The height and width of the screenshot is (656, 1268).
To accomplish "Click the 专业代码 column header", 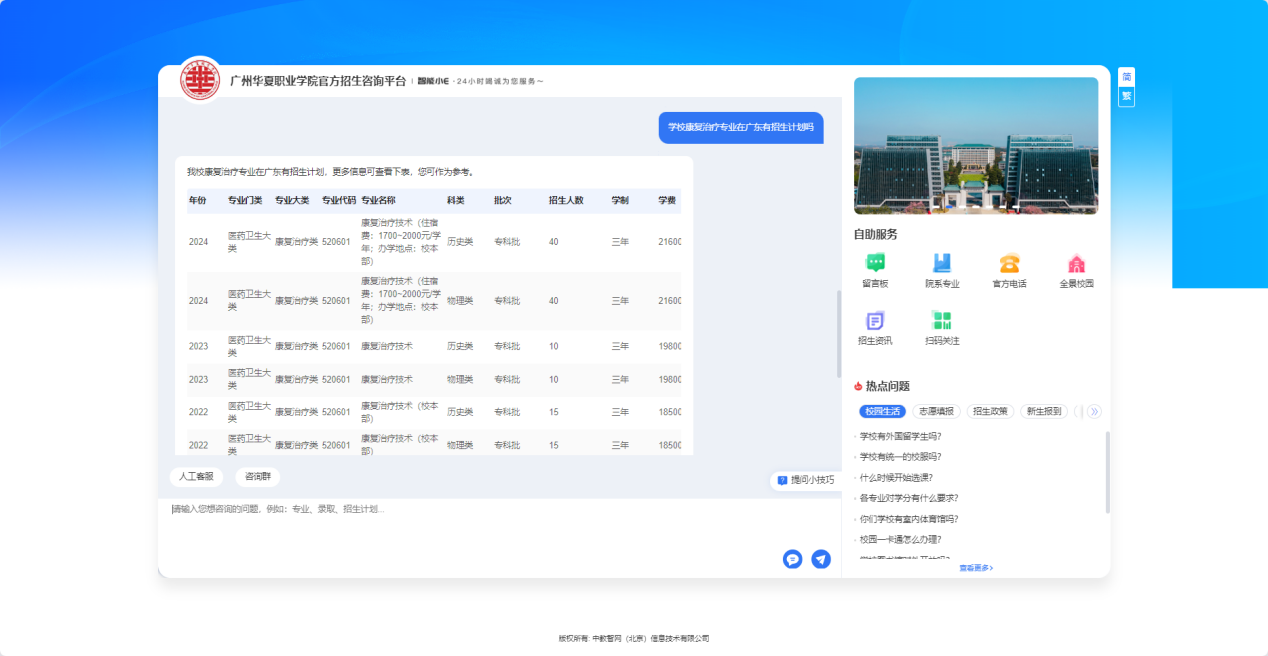I will click(339, 201).
